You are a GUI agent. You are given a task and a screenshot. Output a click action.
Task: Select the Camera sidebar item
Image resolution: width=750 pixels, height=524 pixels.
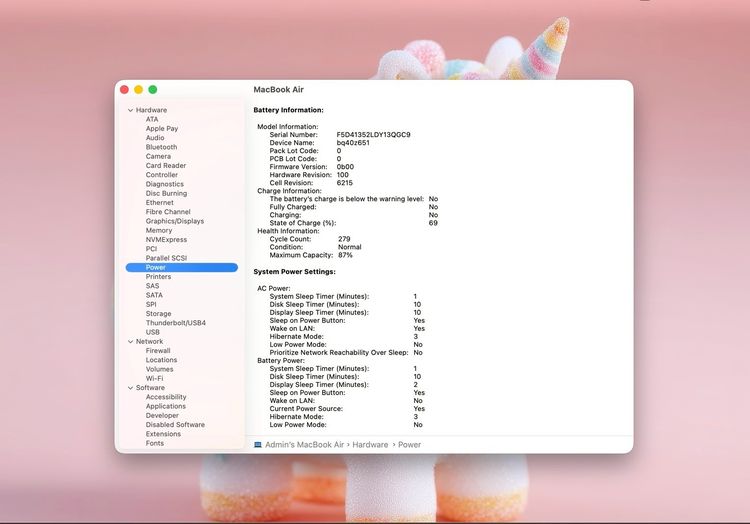158,156
